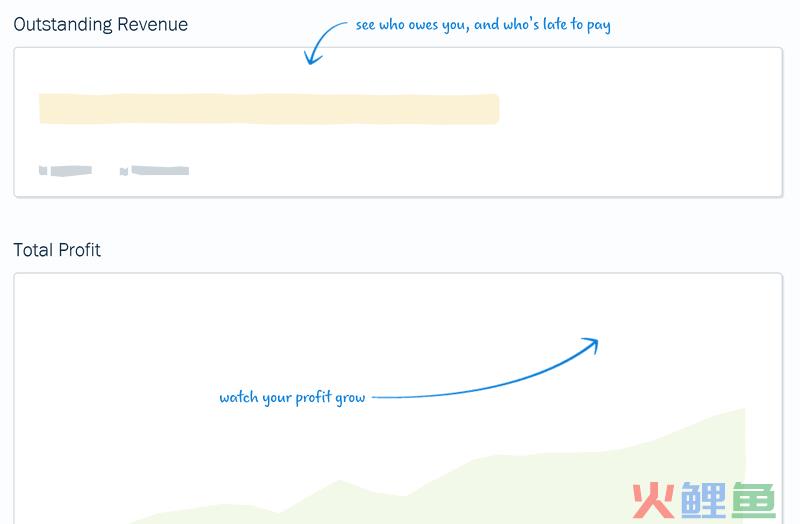Click the second small gray legend square

click(x=123, y=171)
